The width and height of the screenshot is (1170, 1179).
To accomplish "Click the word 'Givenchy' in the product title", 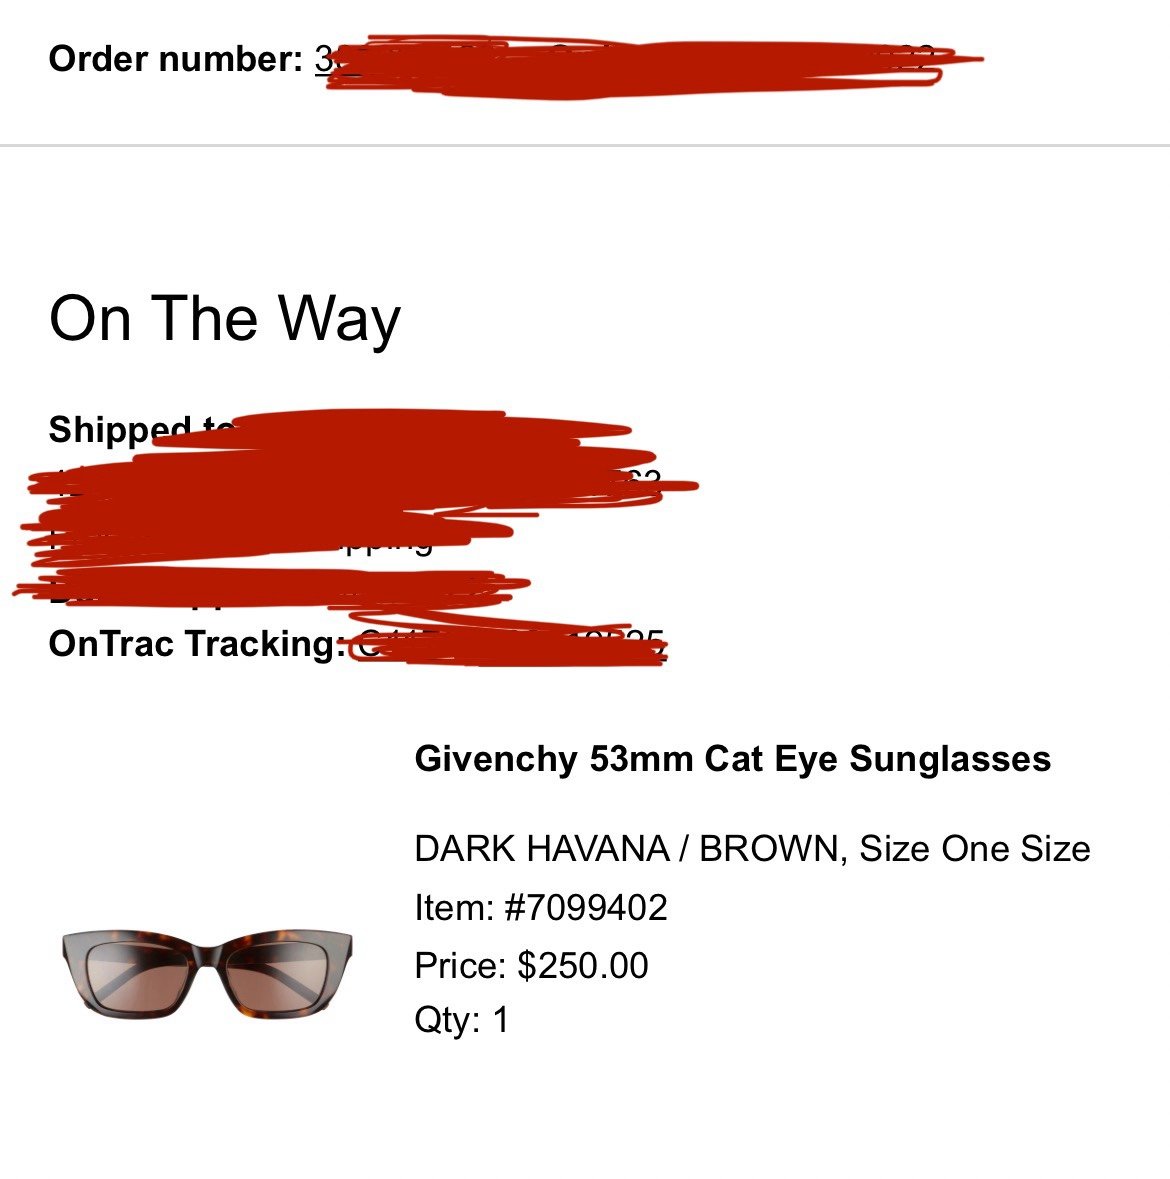I will 496,759.
